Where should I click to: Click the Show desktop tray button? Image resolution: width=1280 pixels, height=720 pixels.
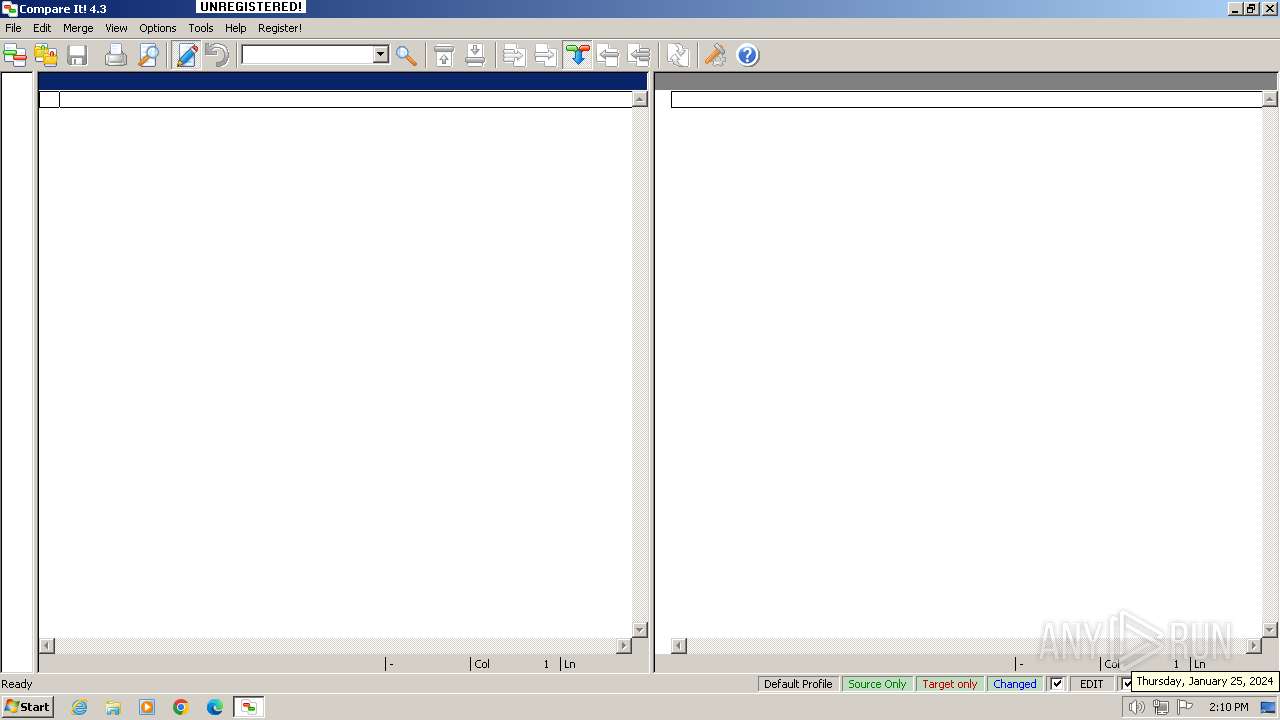coord(1268,707)
